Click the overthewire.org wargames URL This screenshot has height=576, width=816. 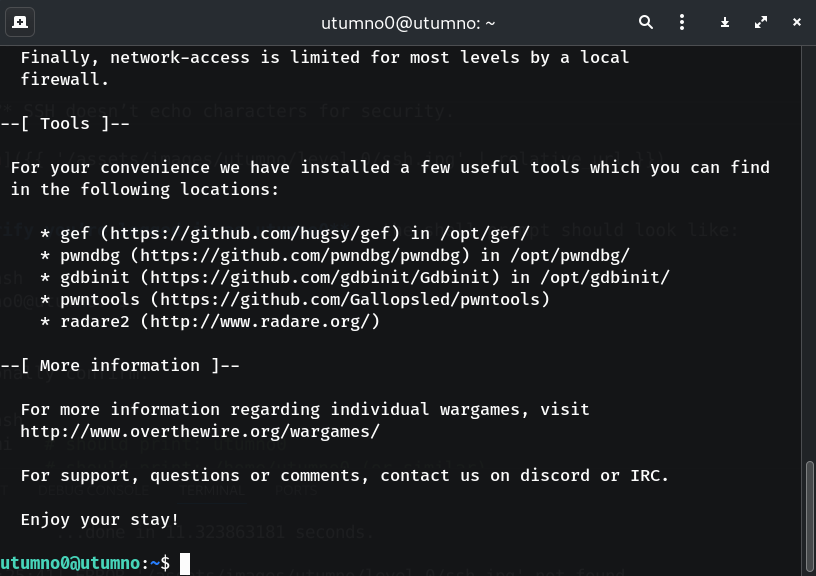pyautogui.click(x=200, y=431)
